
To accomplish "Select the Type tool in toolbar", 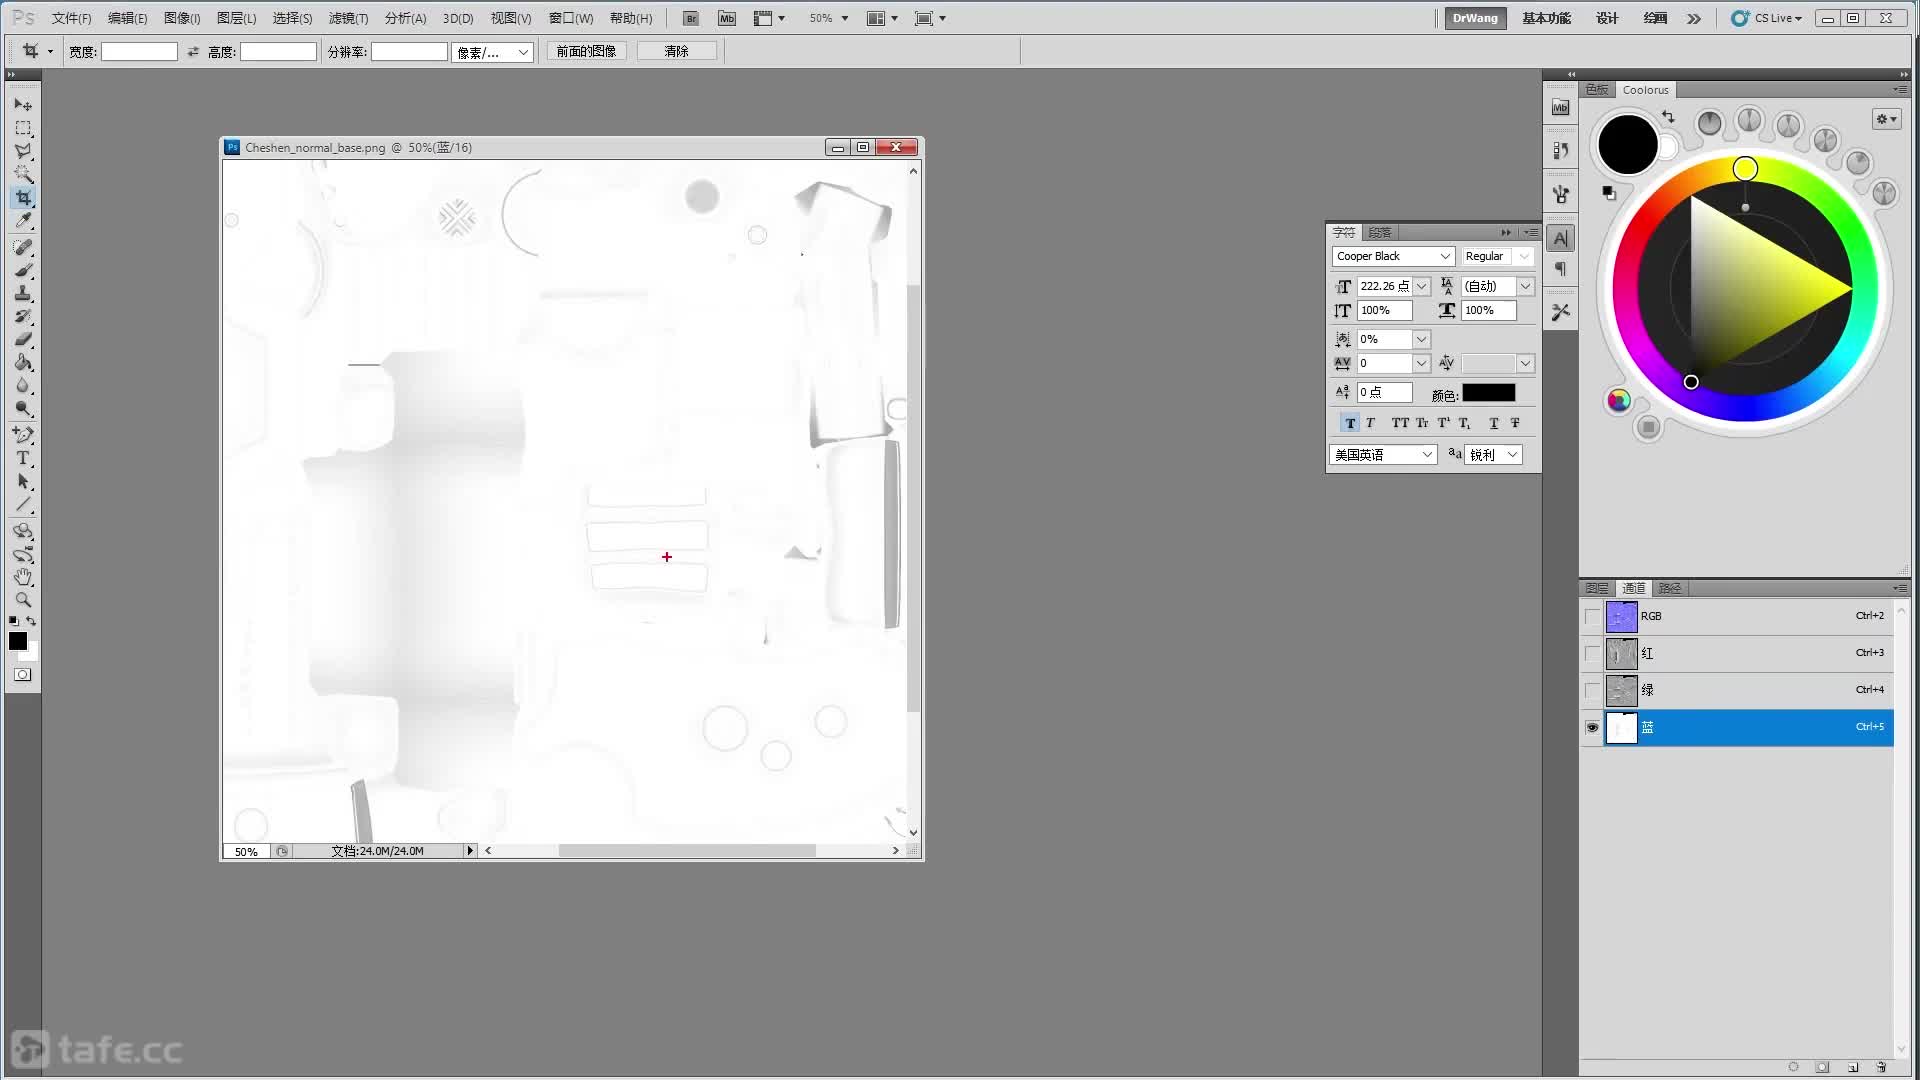I will pyautogui.click(x=23, y=458).
